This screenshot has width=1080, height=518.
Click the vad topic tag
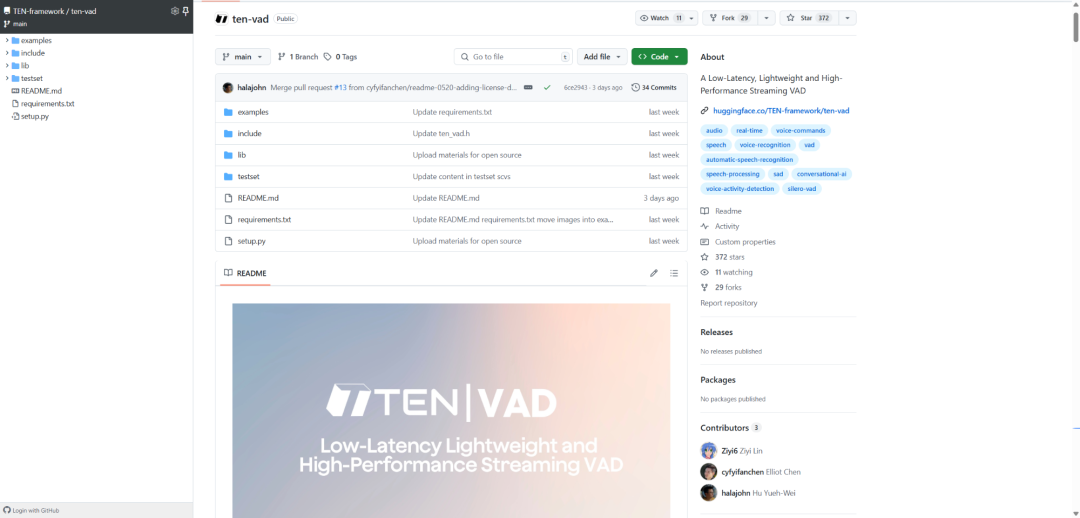[x=809, y=145]
